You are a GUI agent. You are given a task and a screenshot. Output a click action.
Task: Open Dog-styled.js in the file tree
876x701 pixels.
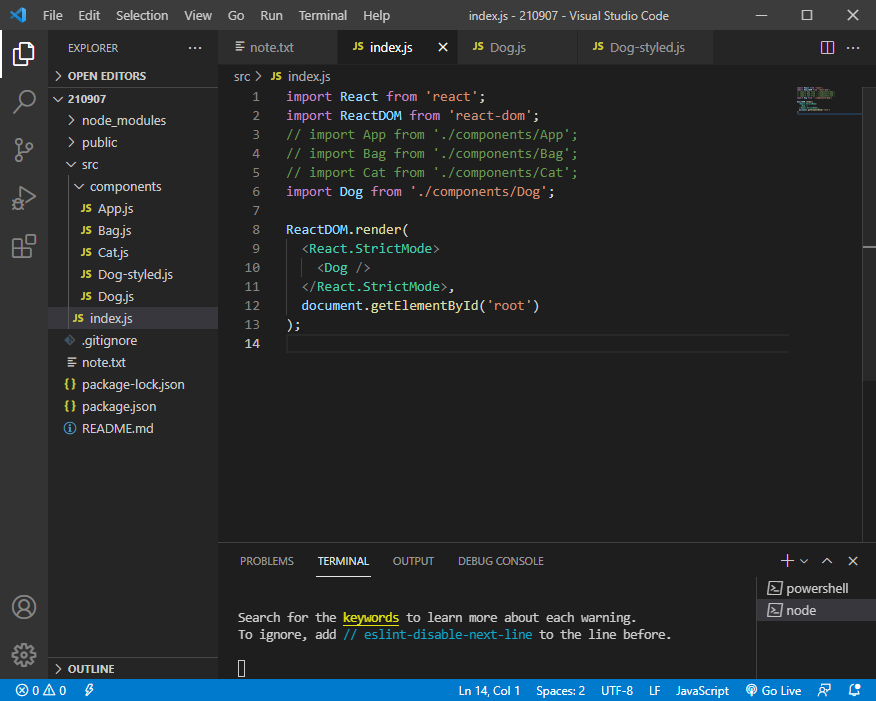coord(133,274)
